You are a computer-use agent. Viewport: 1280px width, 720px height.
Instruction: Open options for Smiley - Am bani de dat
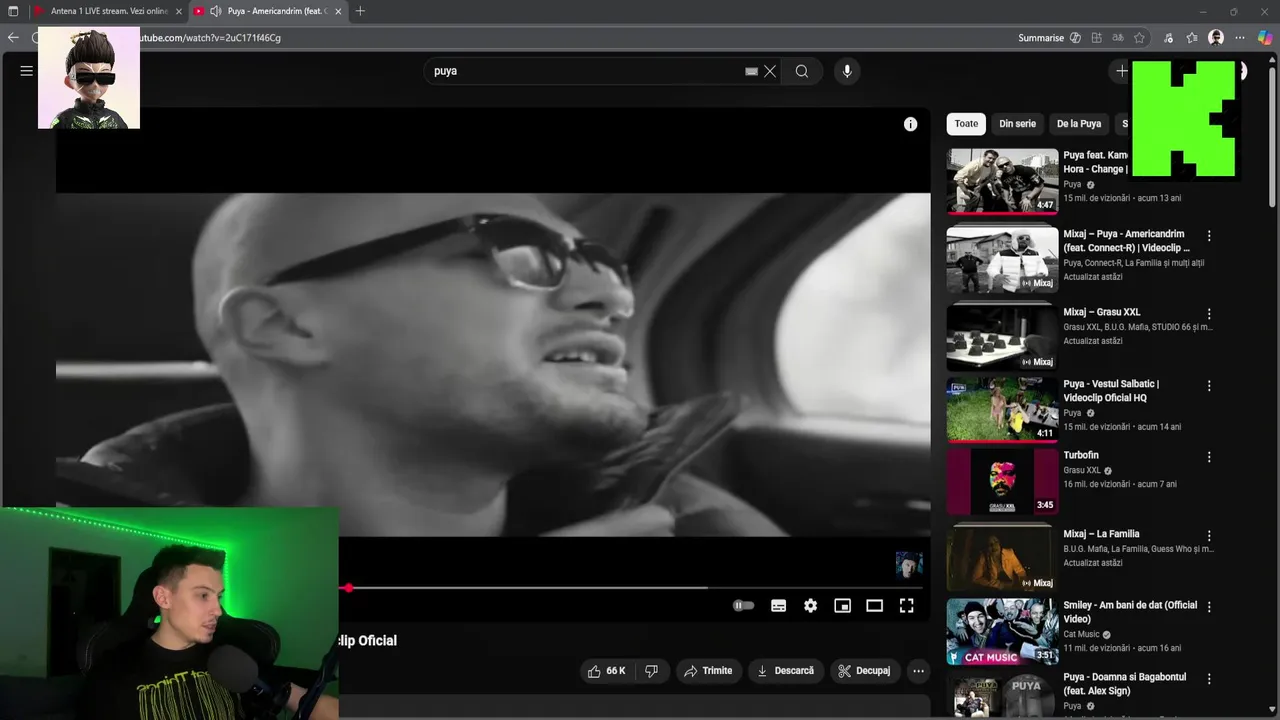tap(1209, 607)
